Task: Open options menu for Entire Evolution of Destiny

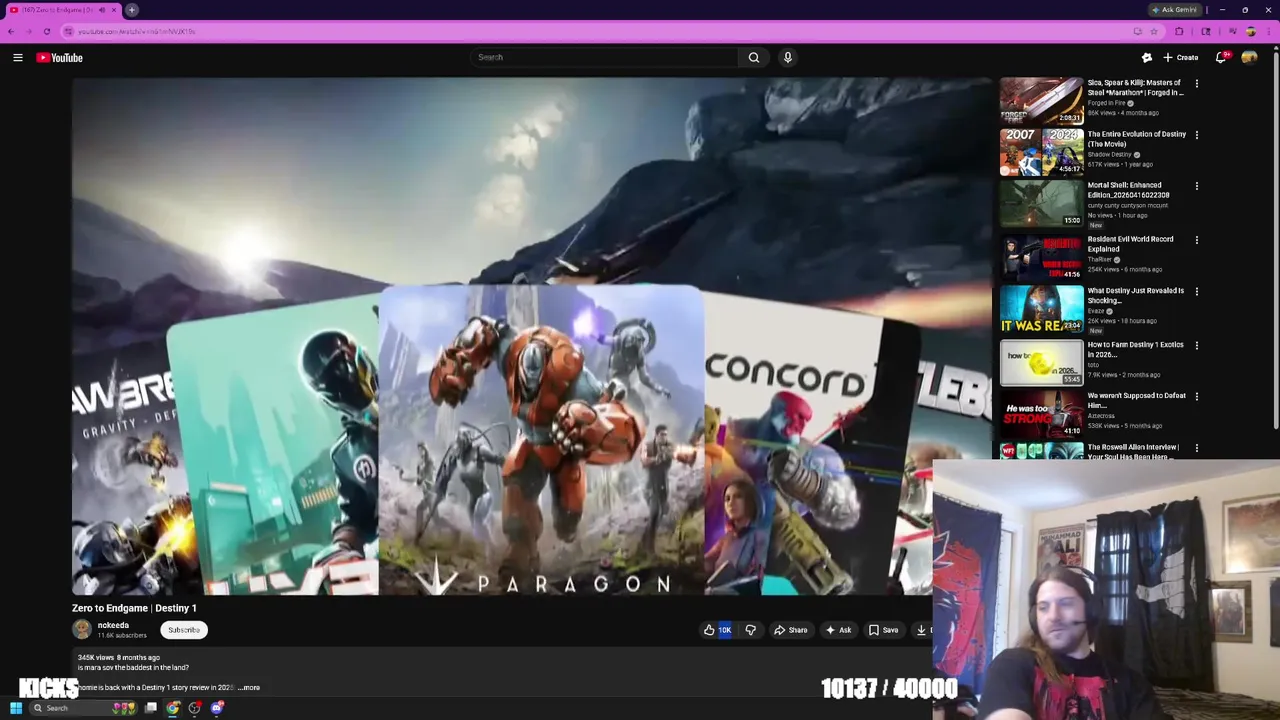Action: [1196, 135]
